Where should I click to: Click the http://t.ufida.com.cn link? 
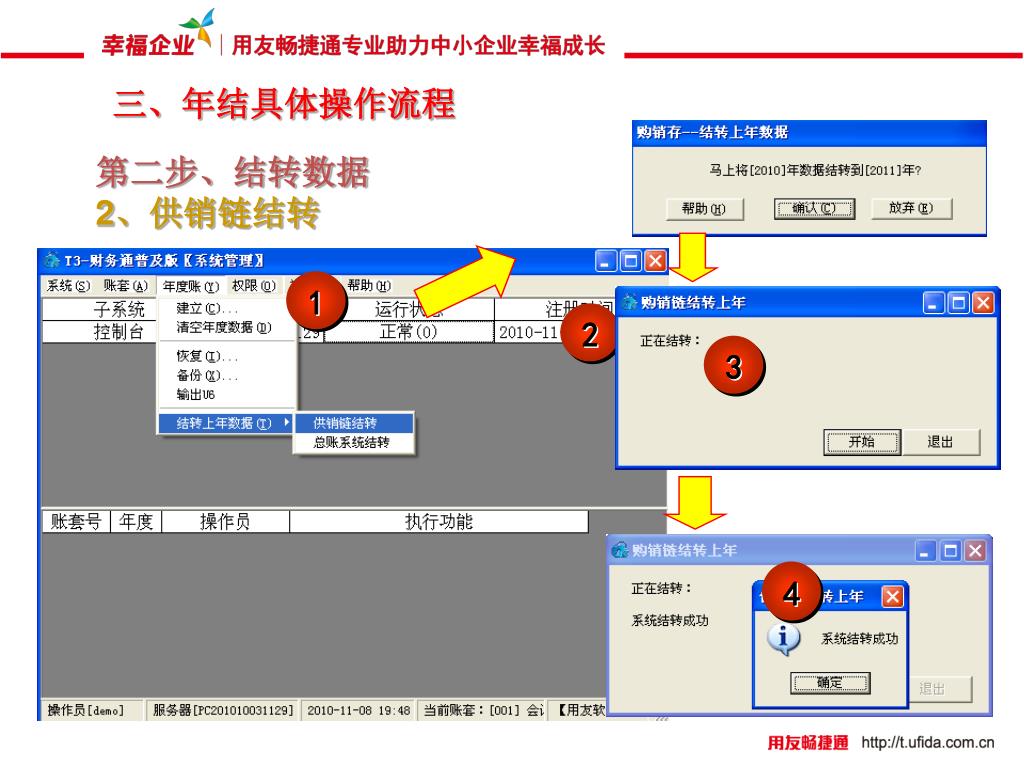tap(927, 743)
